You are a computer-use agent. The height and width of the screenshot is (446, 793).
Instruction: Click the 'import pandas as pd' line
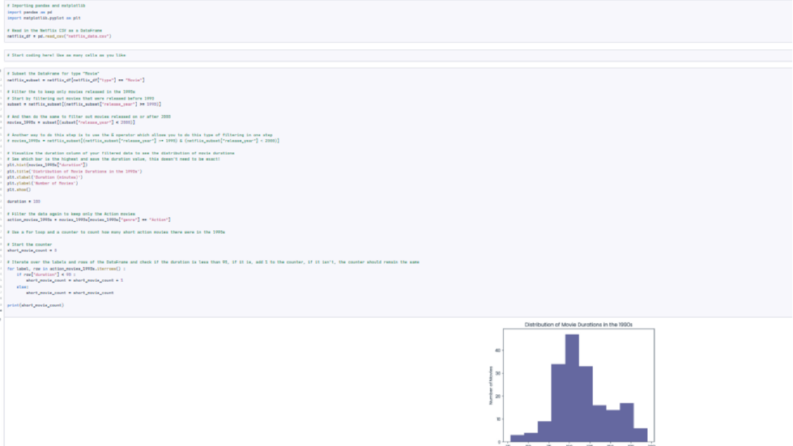click(29, 12)
